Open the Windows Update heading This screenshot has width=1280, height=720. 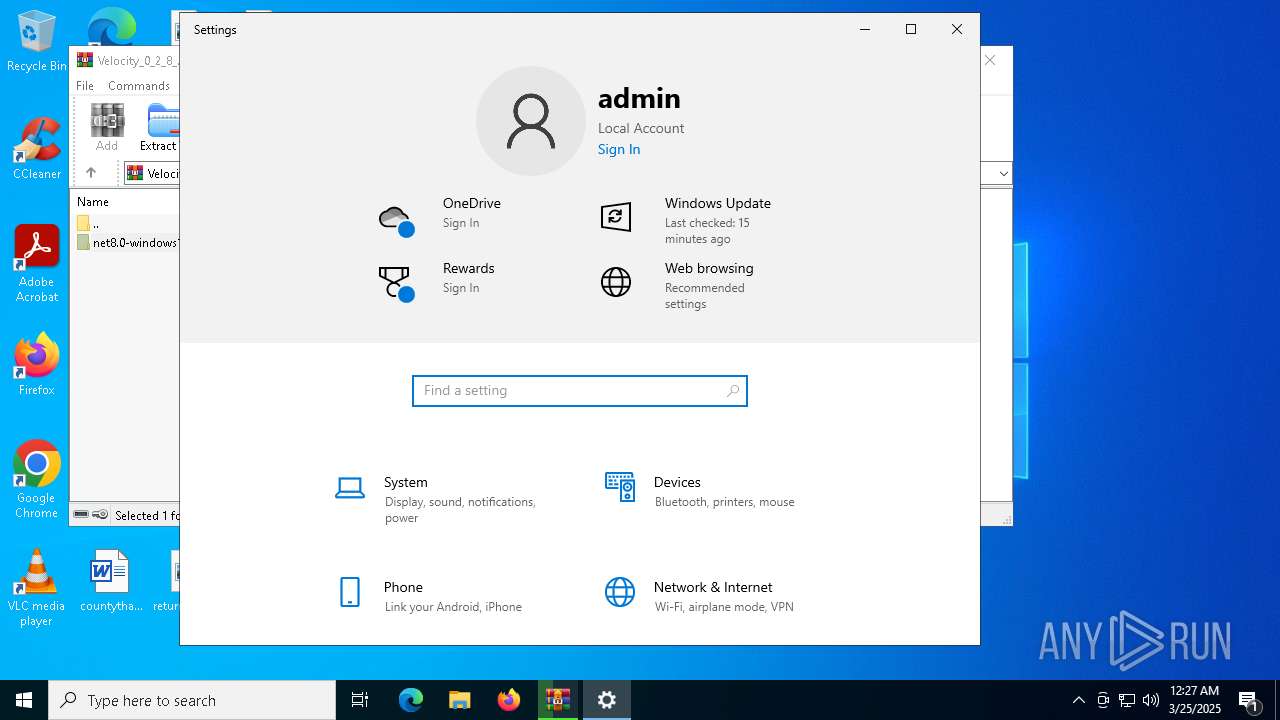click(718, 203)
